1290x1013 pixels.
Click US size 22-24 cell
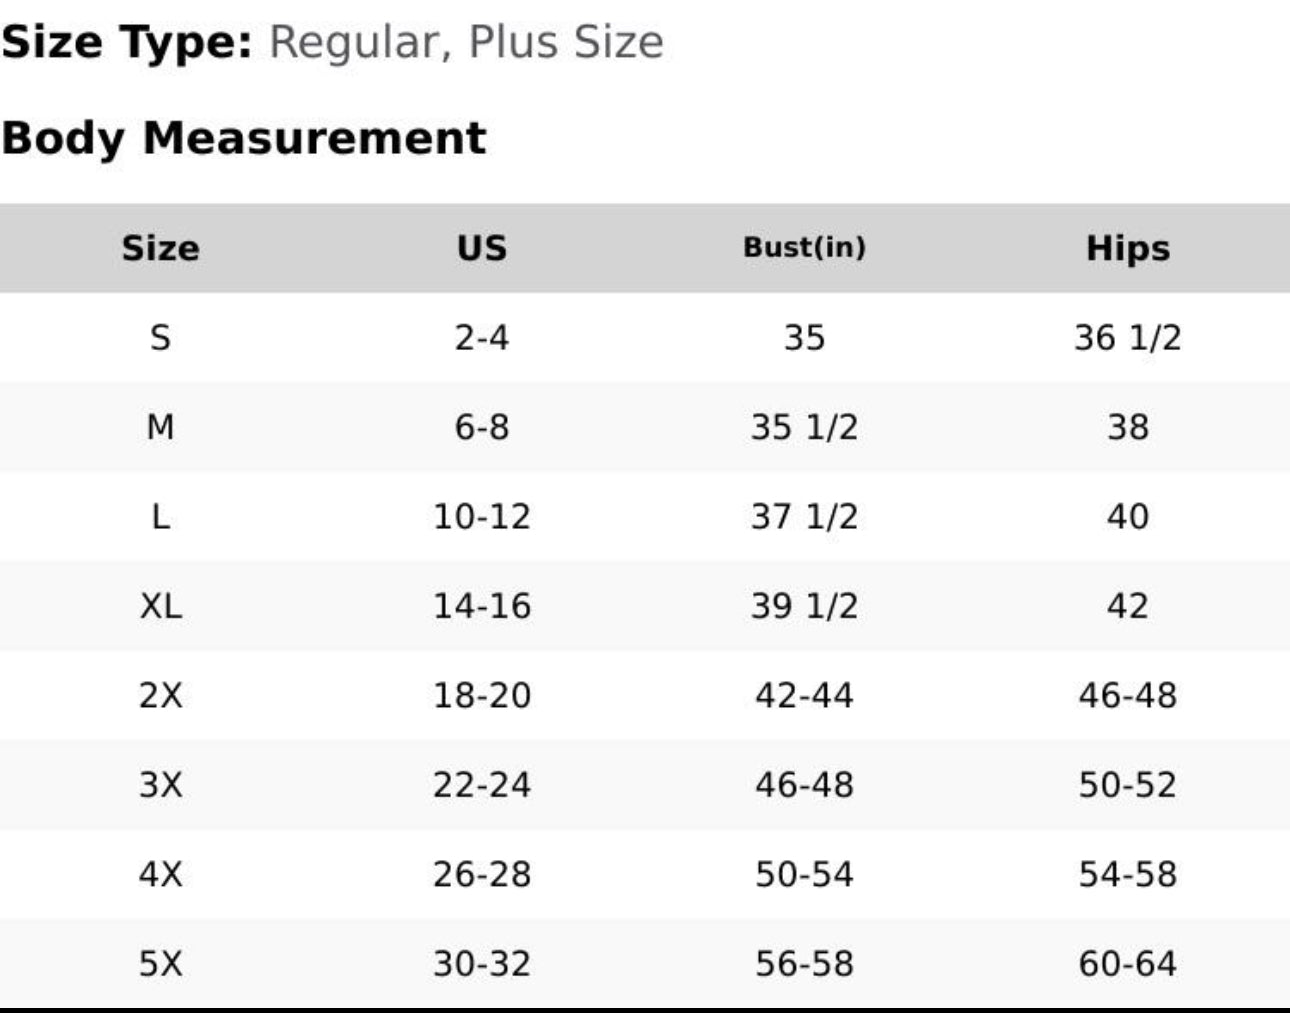coord(482,785)
